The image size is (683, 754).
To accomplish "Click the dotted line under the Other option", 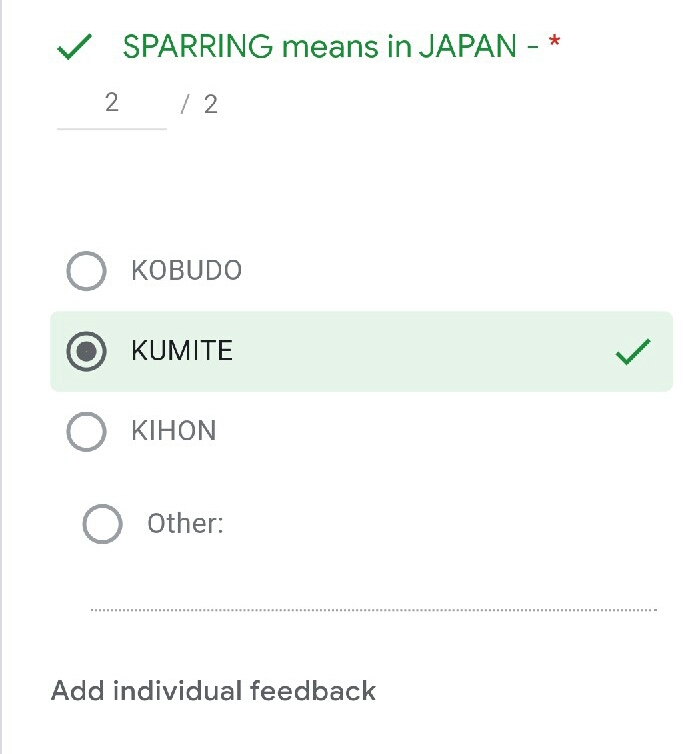I will click(373, 609).
